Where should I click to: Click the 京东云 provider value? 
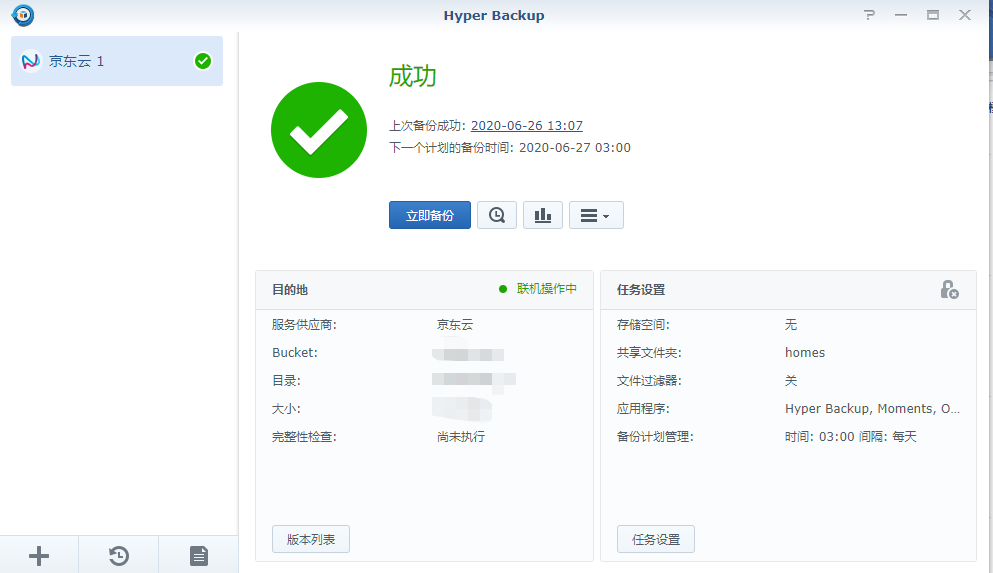click(455, 325)
